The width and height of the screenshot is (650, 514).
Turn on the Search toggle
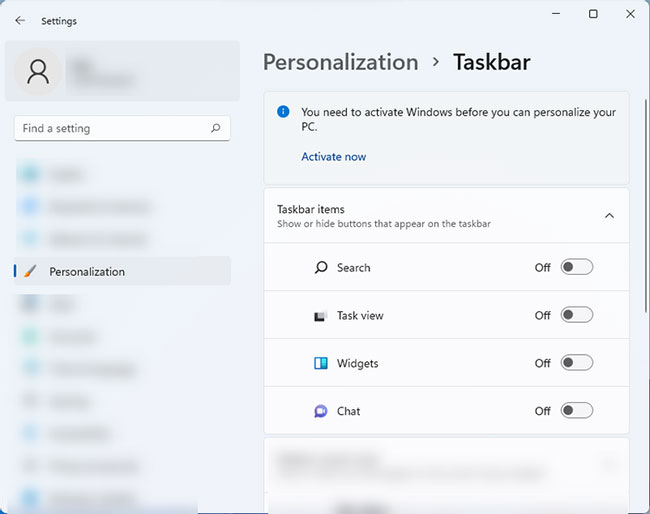576,267
